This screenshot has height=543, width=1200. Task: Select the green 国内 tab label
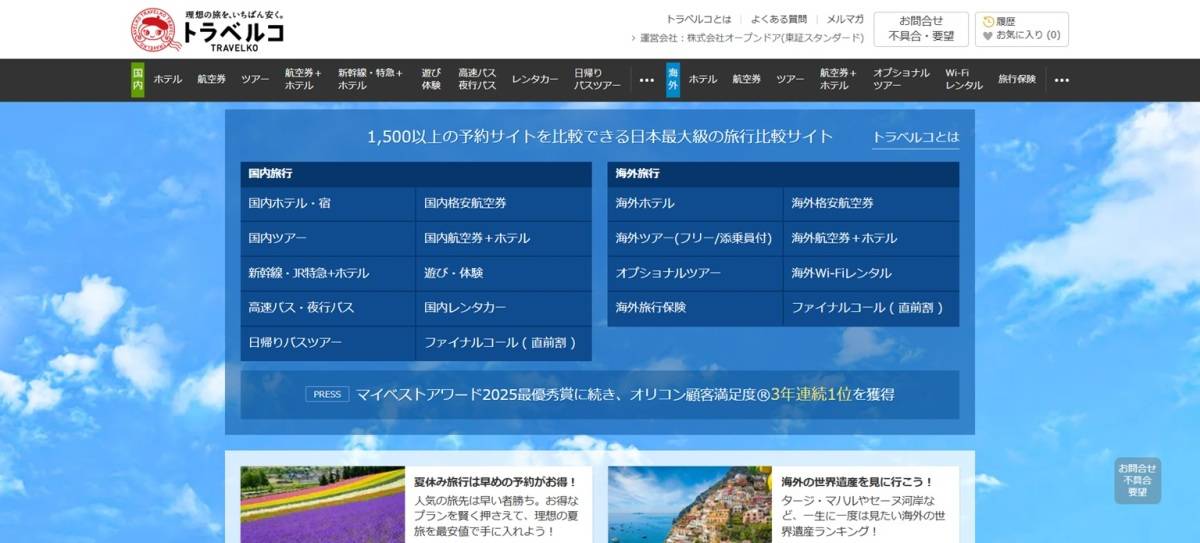point(138,80)
